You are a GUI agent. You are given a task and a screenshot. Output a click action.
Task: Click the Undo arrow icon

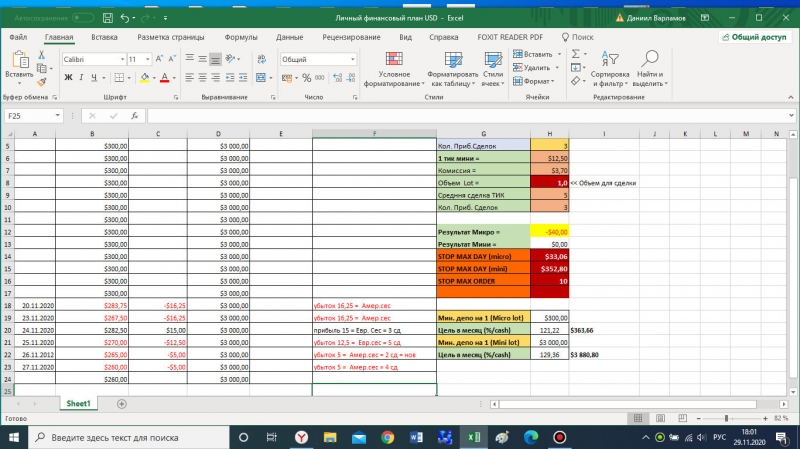[125, 18]
